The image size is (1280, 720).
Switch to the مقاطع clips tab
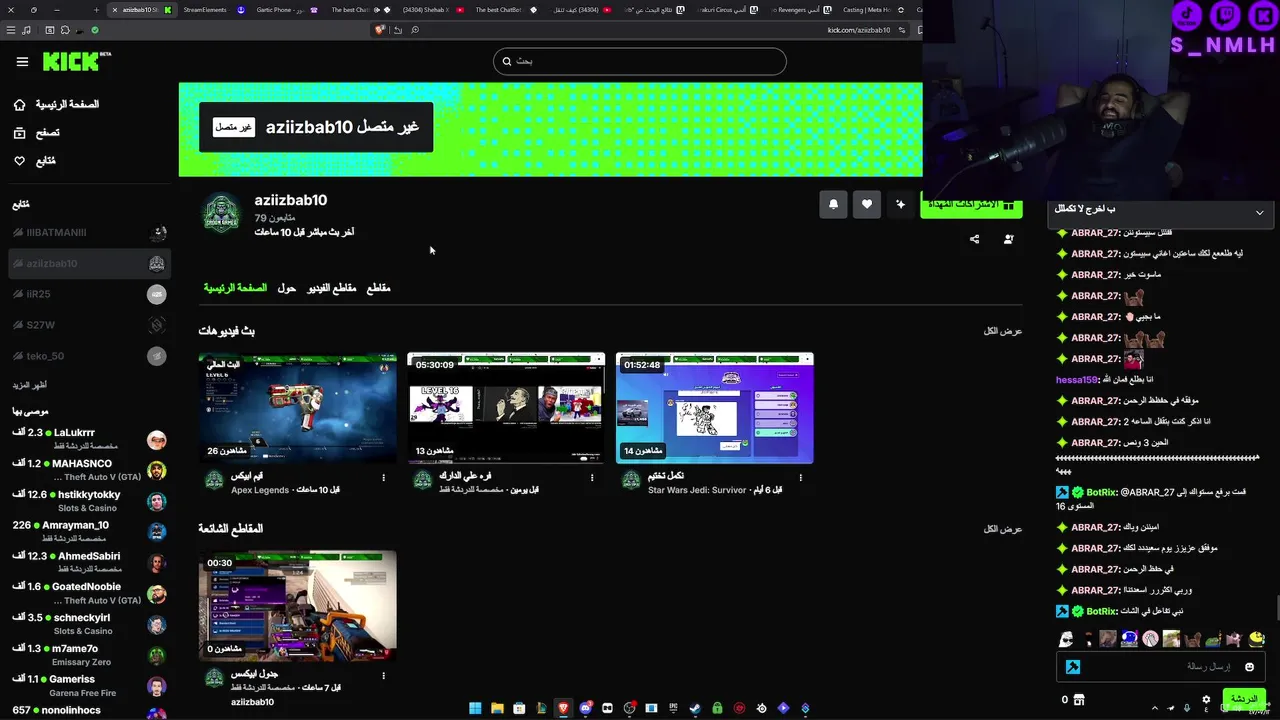[x=378, y=288]
